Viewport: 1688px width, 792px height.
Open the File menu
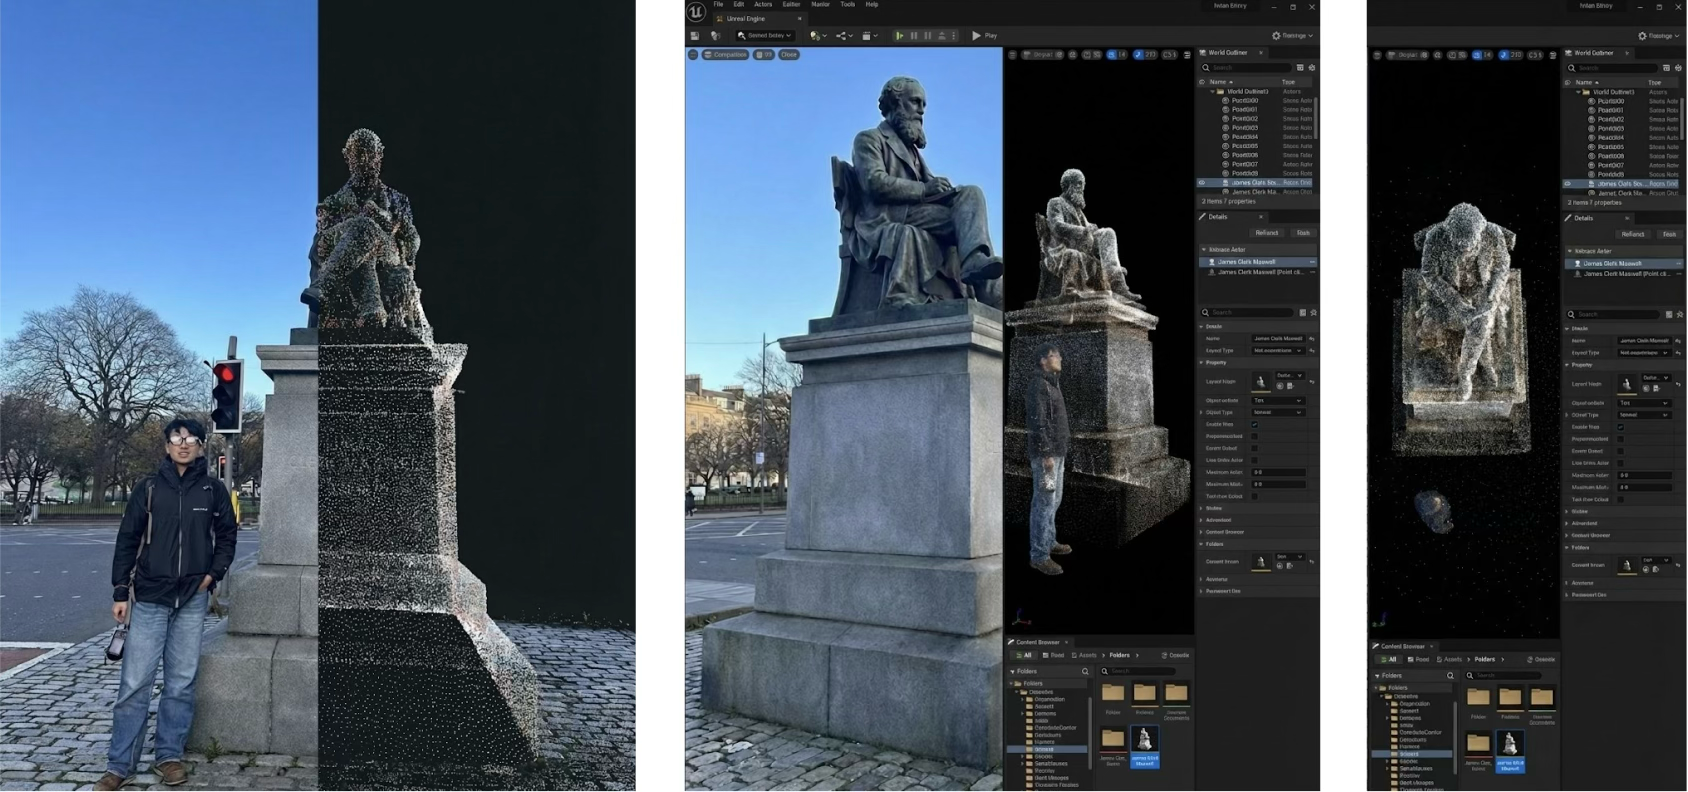coord(718,5)
